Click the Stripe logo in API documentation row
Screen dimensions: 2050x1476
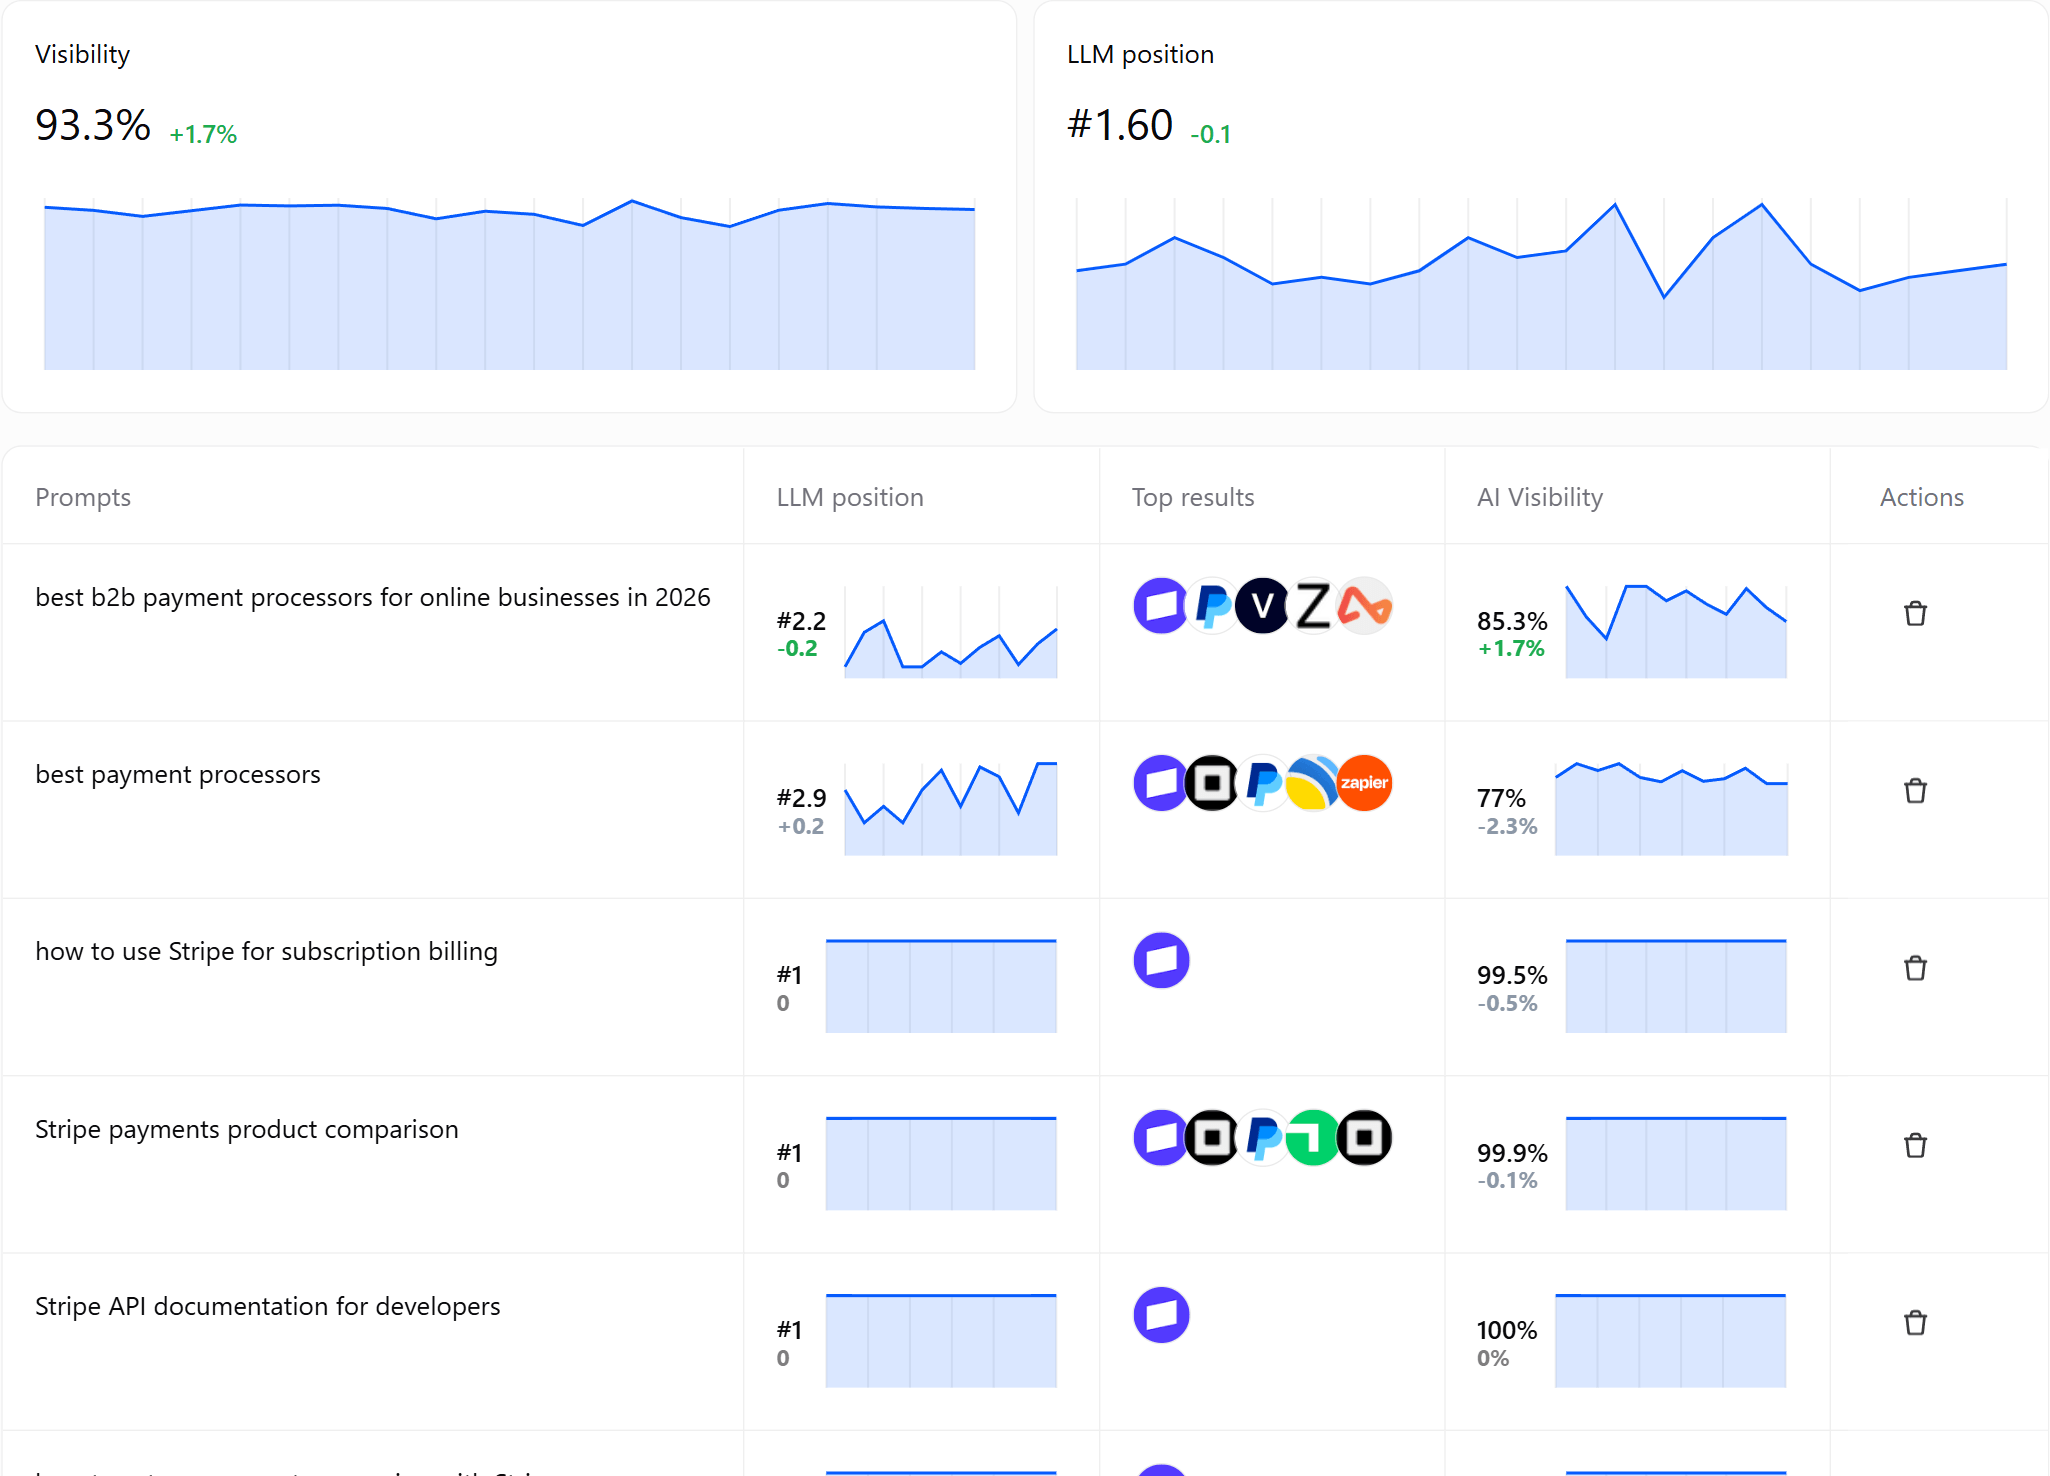(1161, 1315)
